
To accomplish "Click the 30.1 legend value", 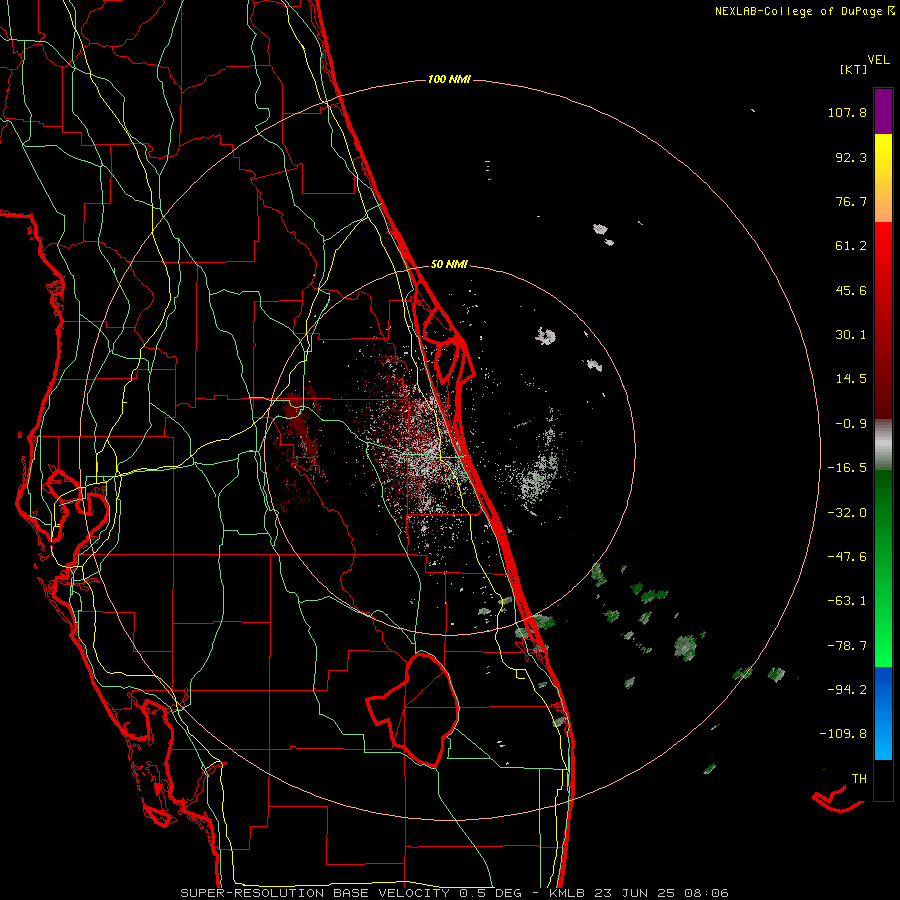I will (x=851, y=335).
